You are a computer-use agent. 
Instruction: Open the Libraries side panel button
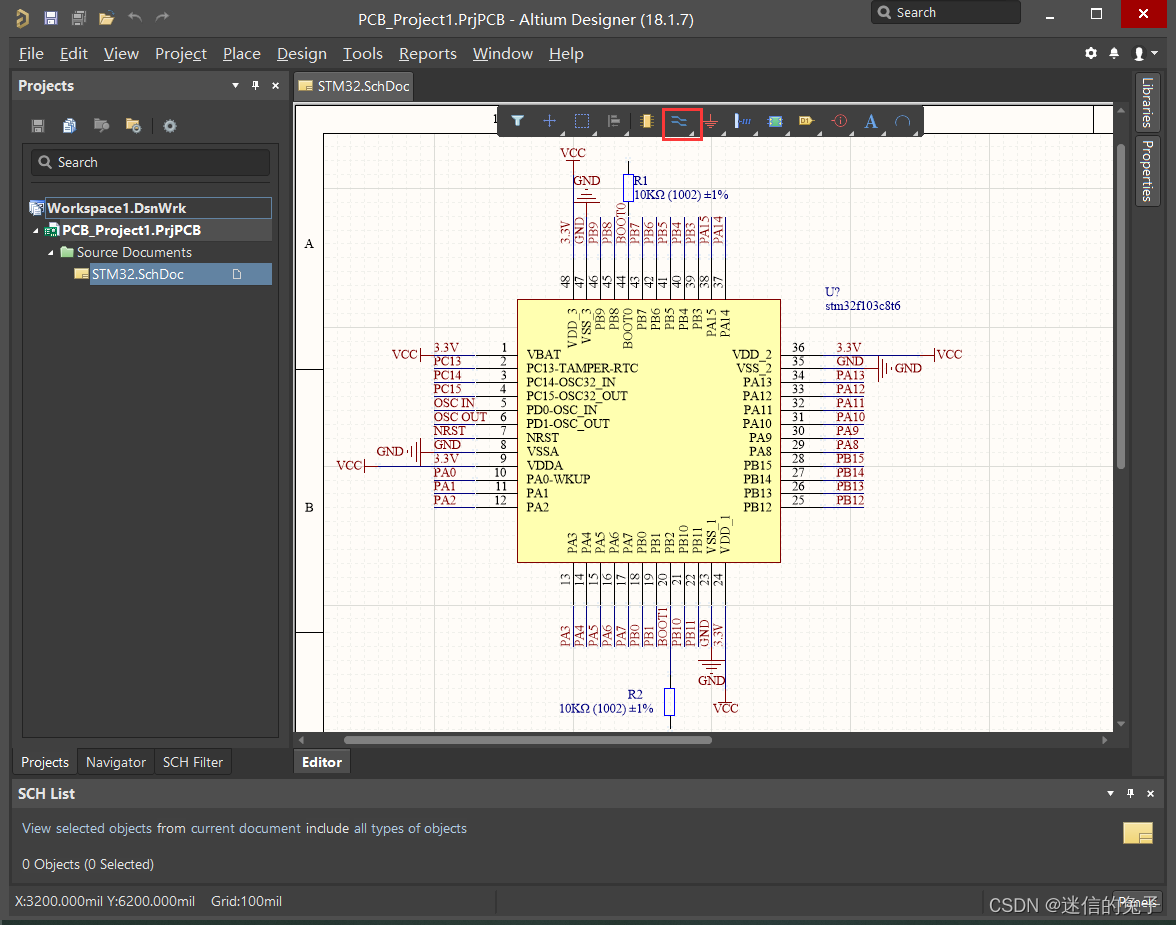coord(1147,101)
